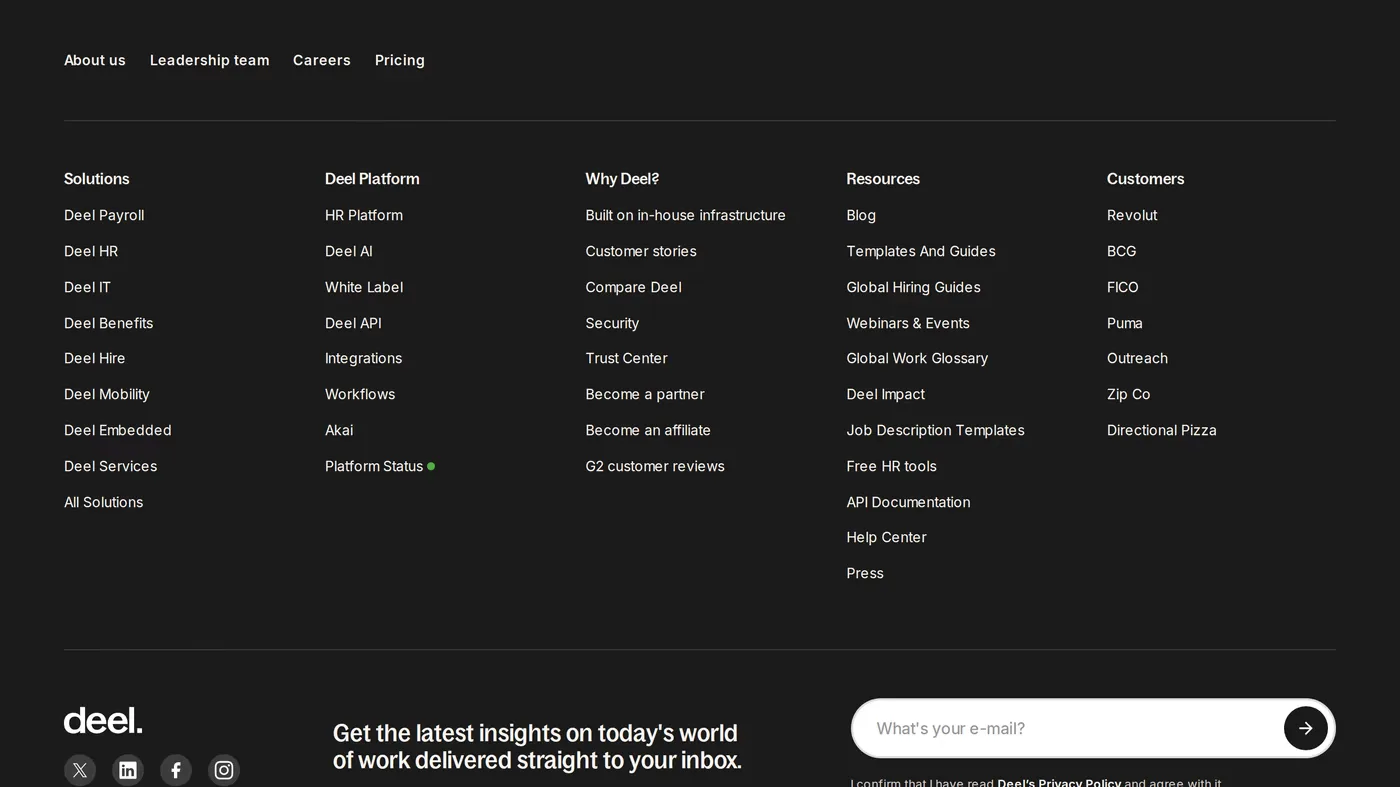Click Become a partner
The height and width of the screenshot is (787, 1400).
[645, 394]
